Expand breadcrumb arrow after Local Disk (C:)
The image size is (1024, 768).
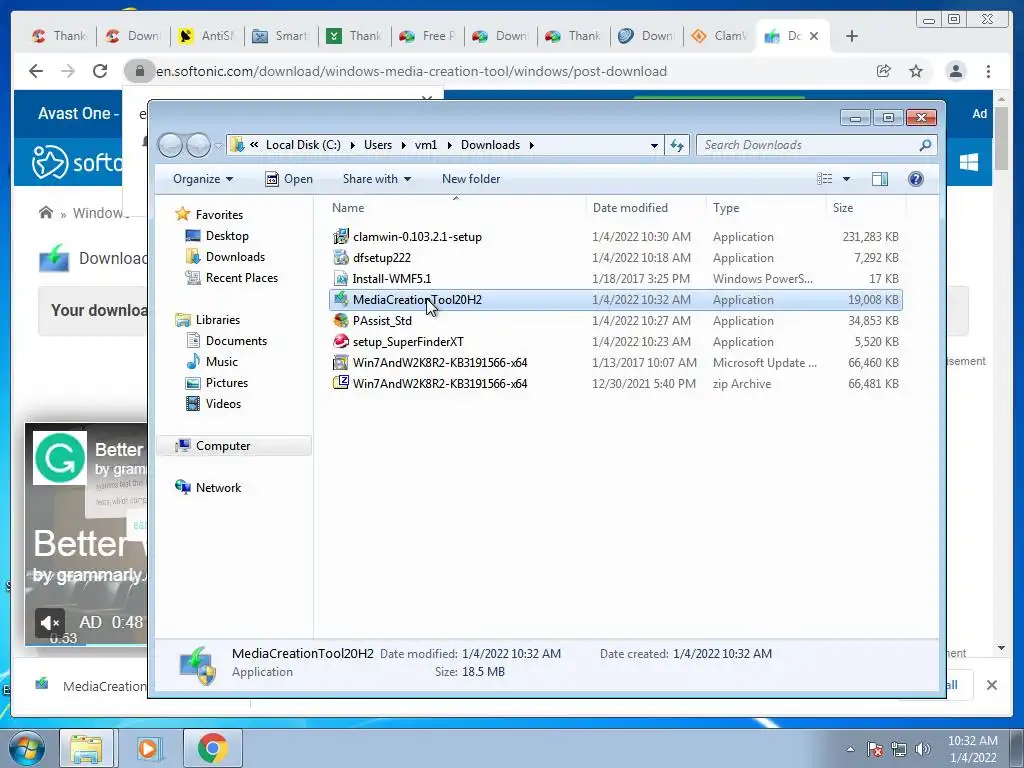coord(353,145)
